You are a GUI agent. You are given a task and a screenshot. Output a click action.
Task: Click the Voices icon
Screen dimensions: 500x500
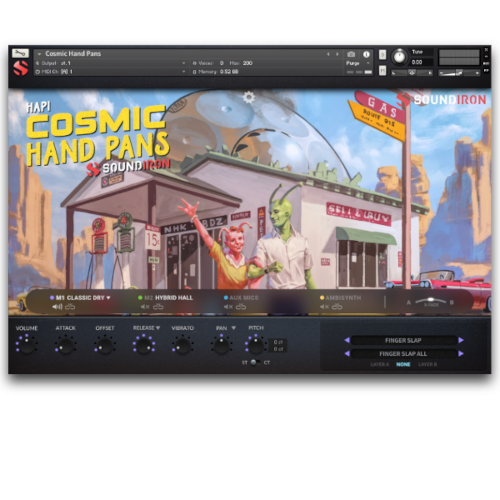pyautogui.click(x=195, y=63)
